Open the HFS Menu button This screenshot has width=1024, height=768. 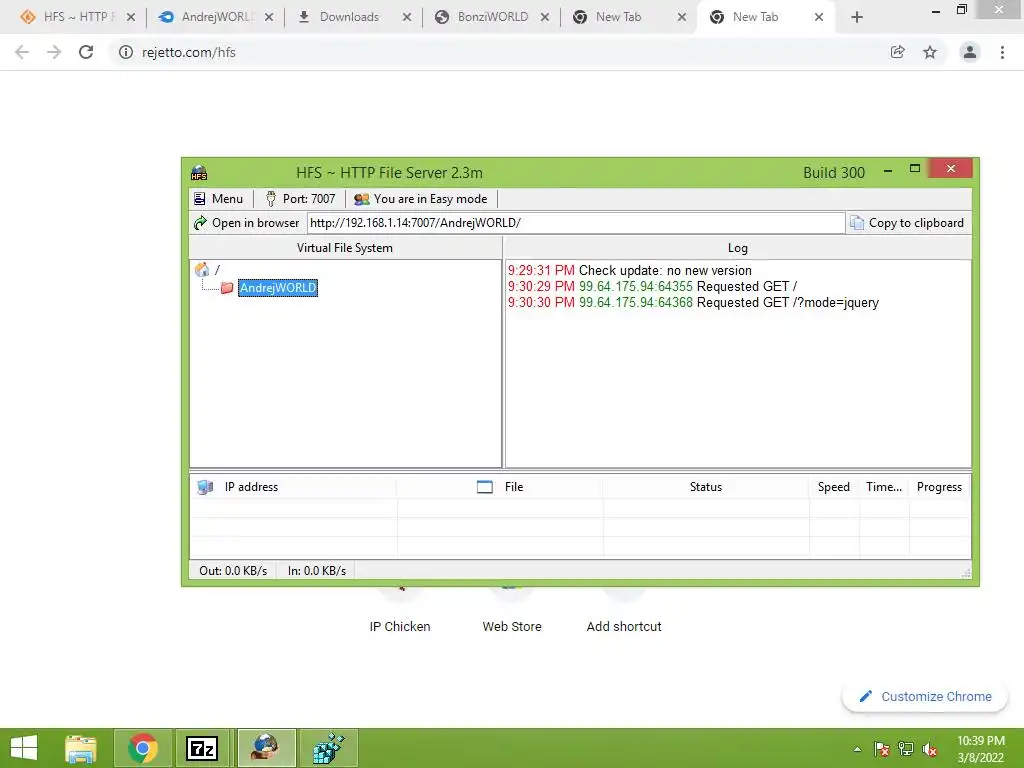click(x=219, y=199)
